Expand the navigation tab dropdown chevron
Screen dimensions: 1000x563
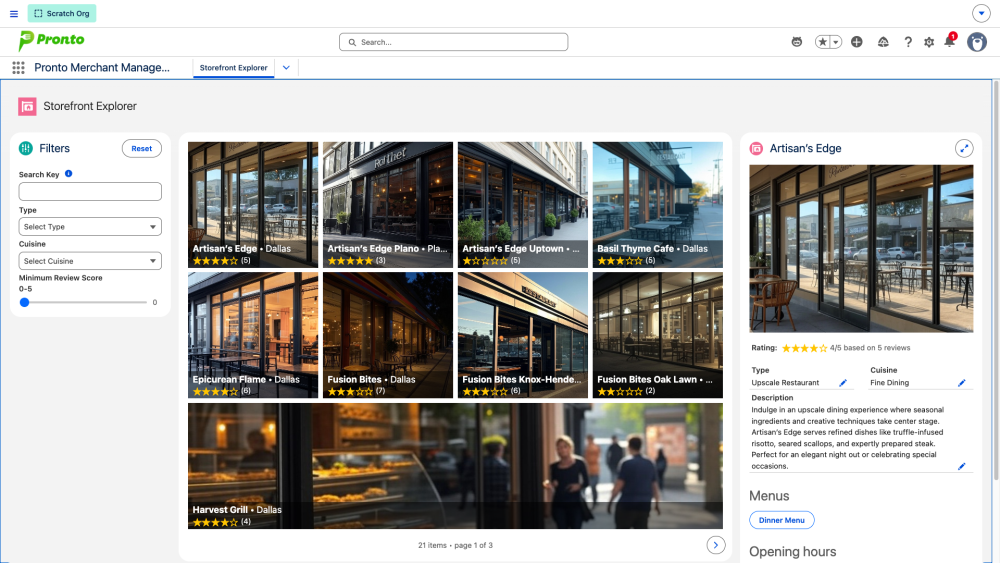(286, 68)
